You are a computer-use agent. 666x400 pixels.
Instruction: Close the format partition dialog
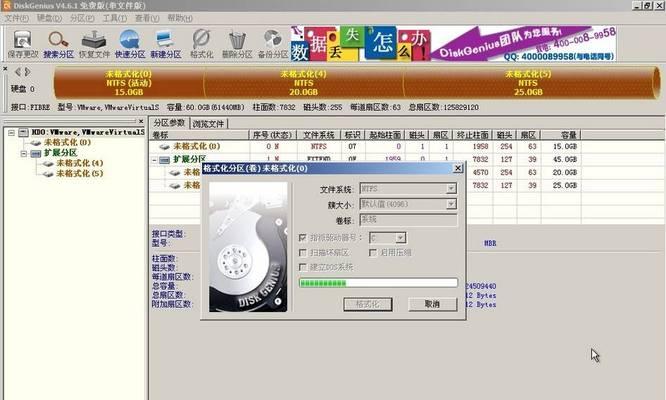(458, 168)
